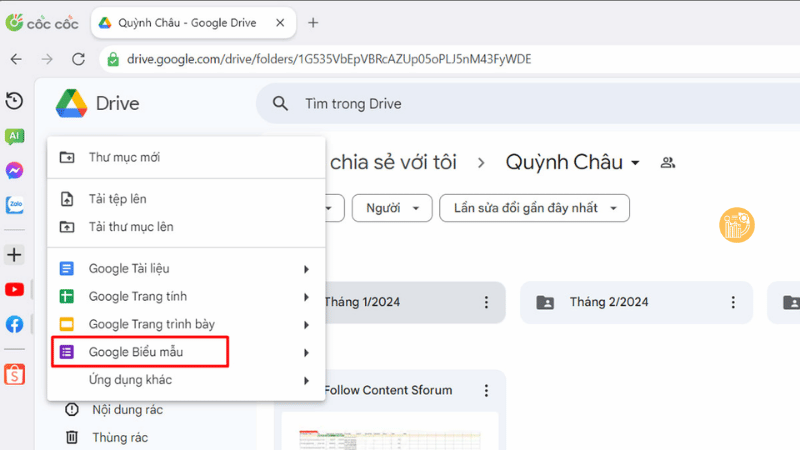Viewport: 800px width, 450px height.
Task: Click the secure lock icon in address bar
Action: 113,59
